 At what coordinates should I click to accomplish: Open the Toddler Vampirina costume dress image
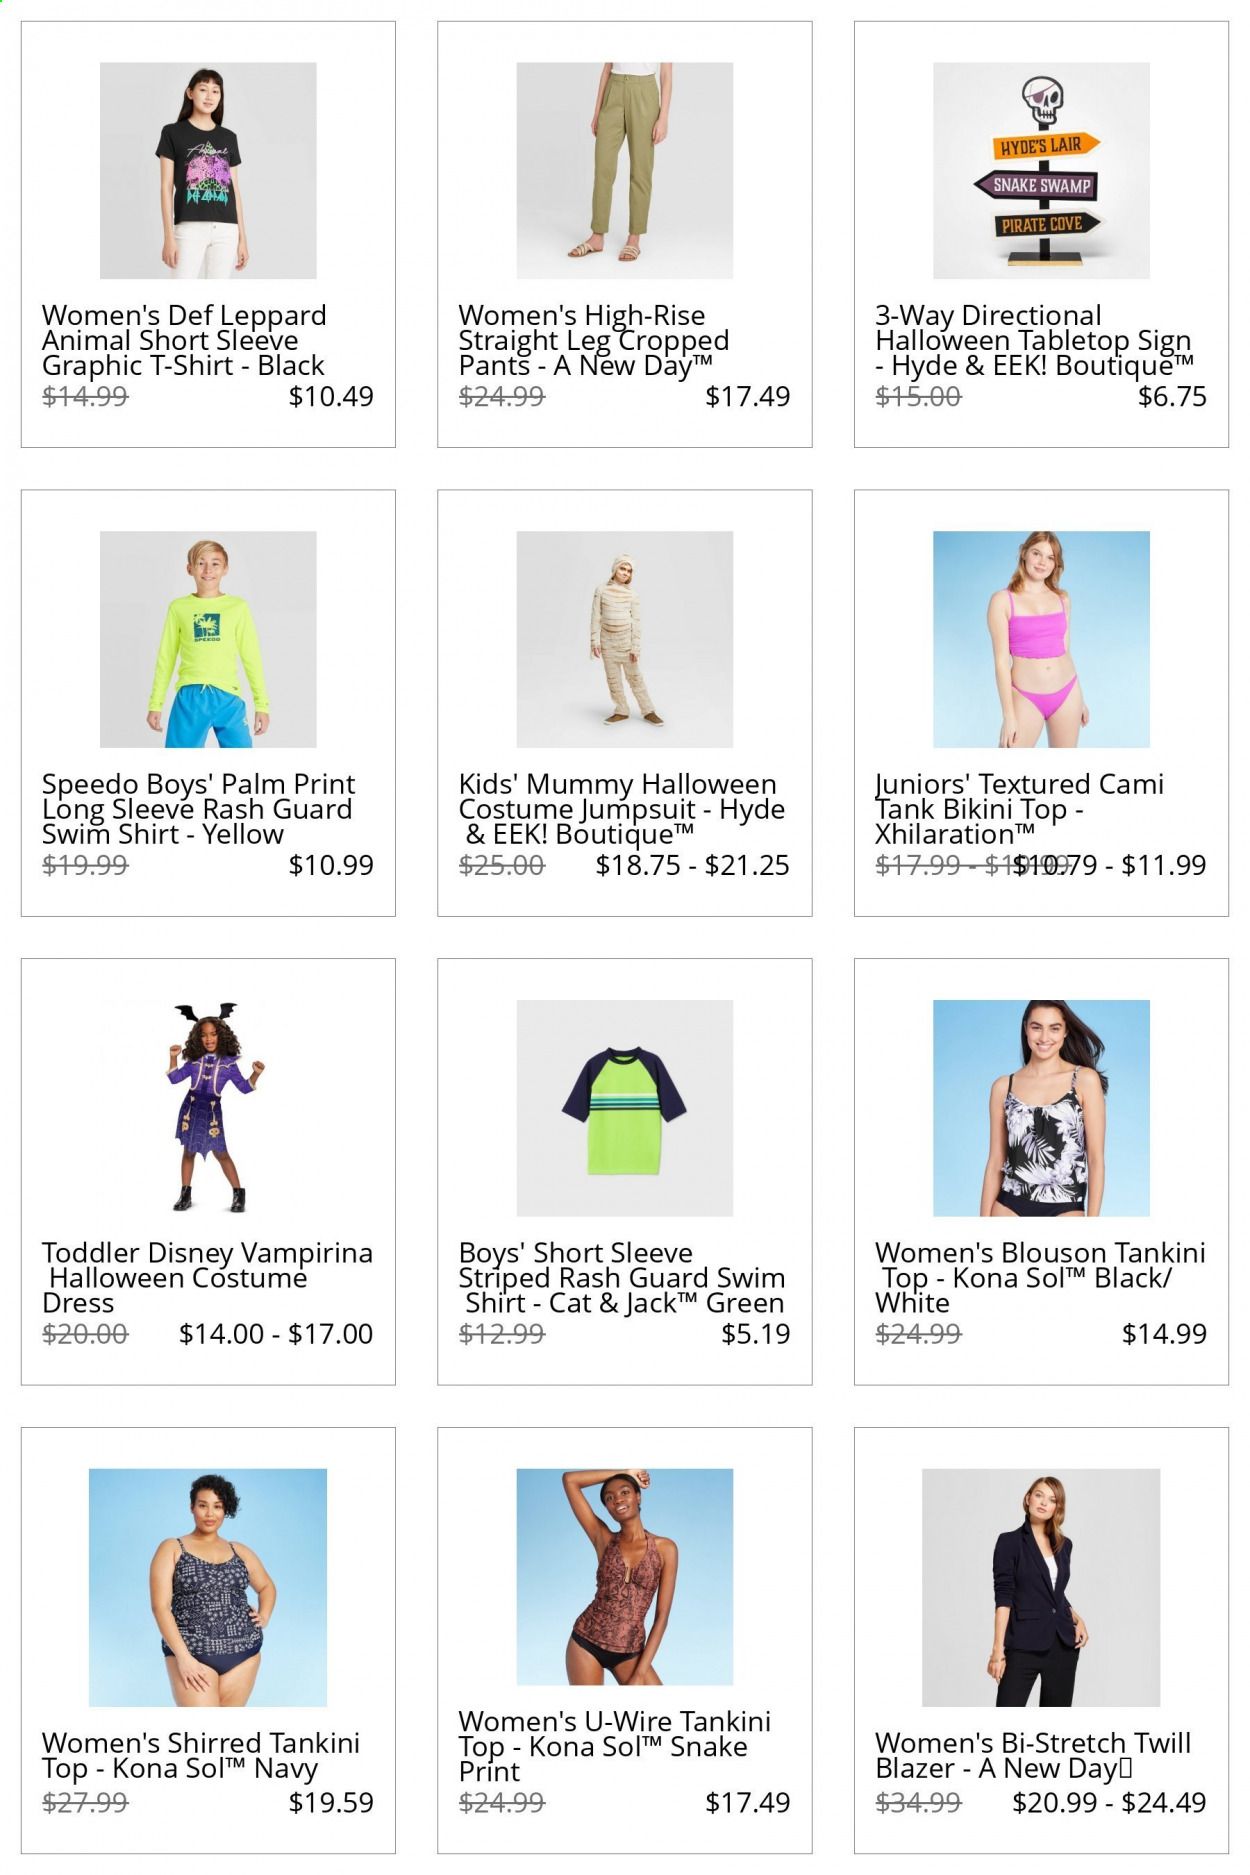pos(208,1108)
